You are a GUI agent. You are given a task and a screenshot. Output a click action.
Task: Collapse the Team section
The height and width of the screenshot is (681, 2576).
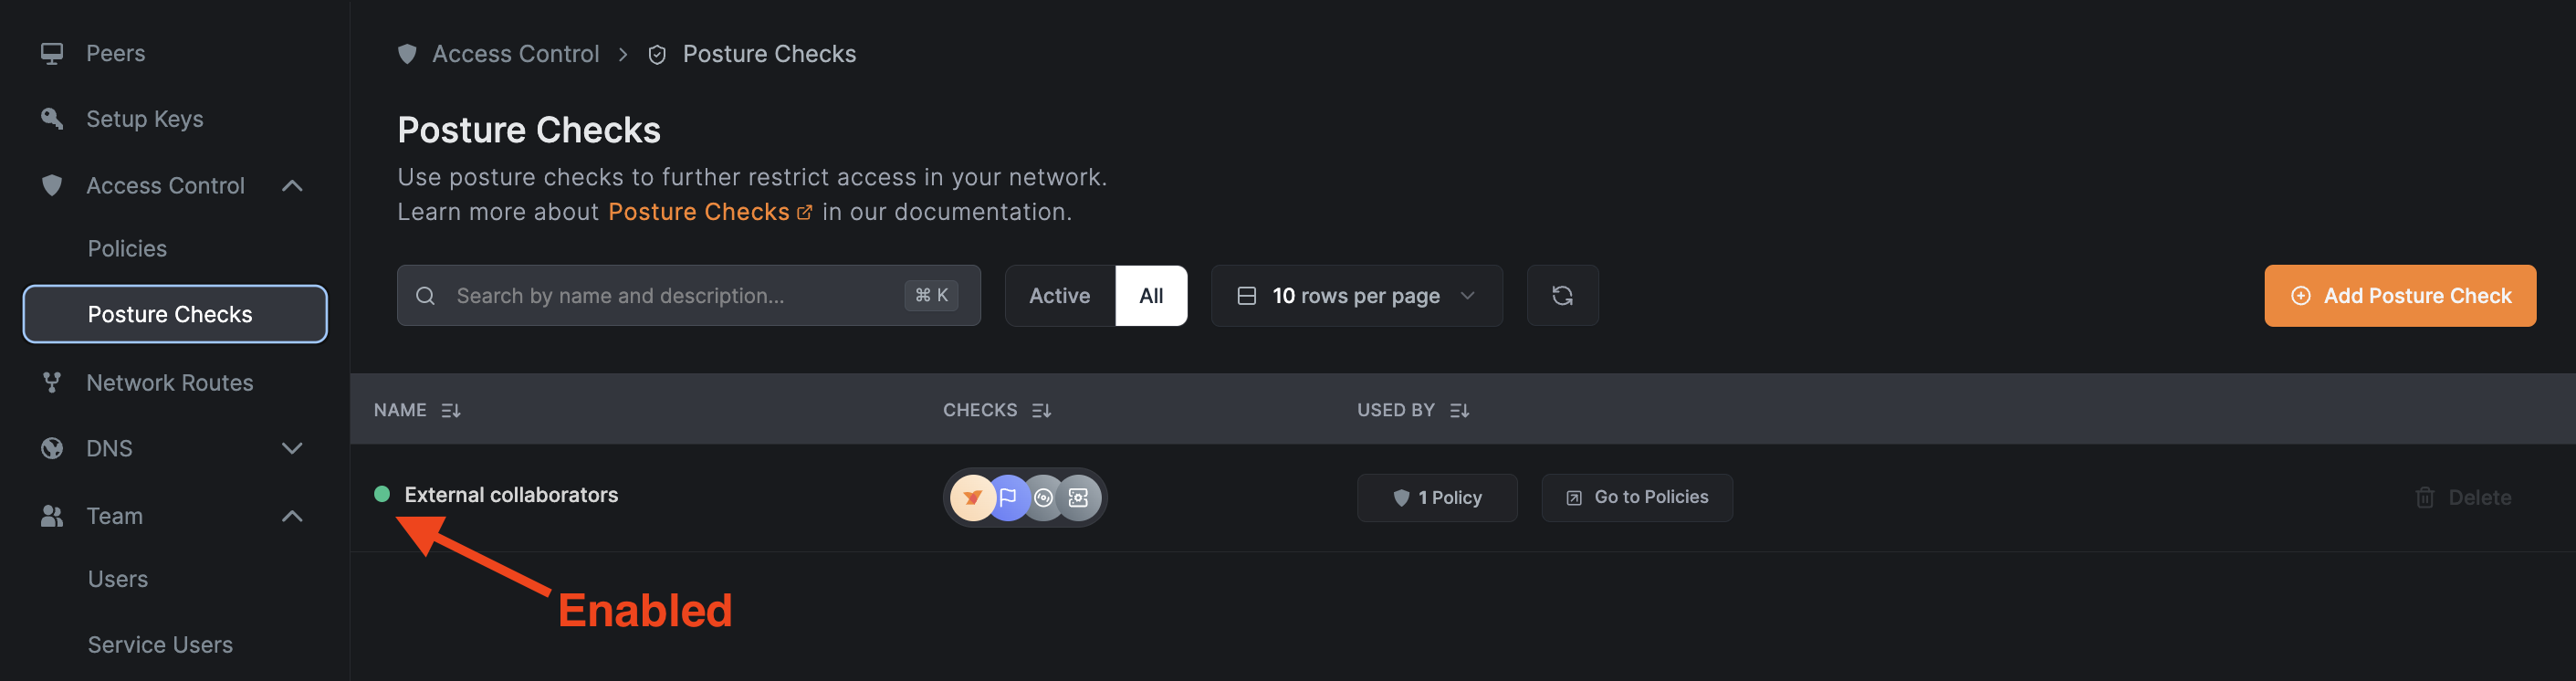(291, 516)
